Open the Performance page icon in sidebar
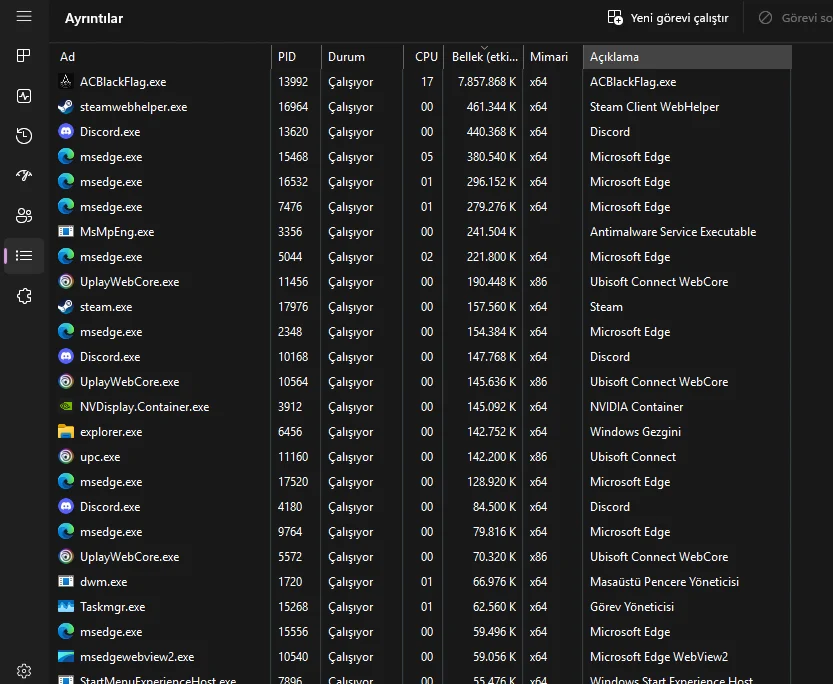 [x=24, y=96]
